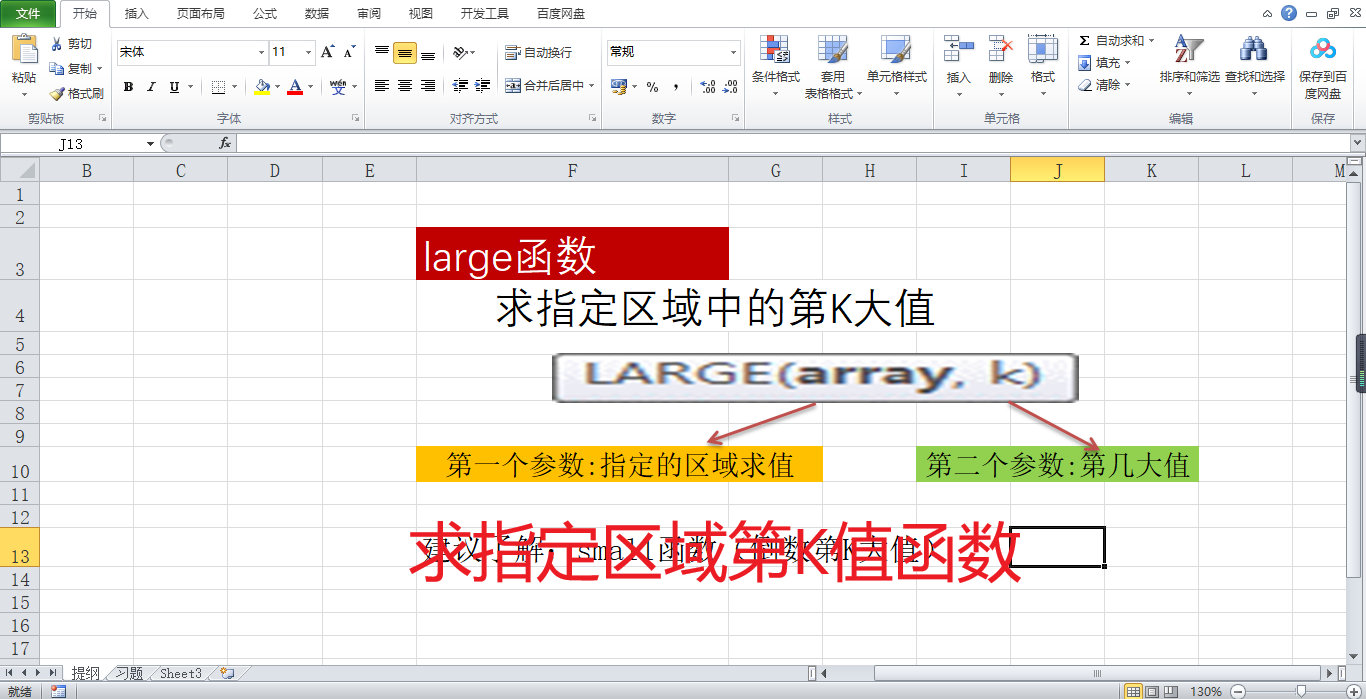Expand the formula bar chevron
1366x699 pixels.
click(1357, 144)
